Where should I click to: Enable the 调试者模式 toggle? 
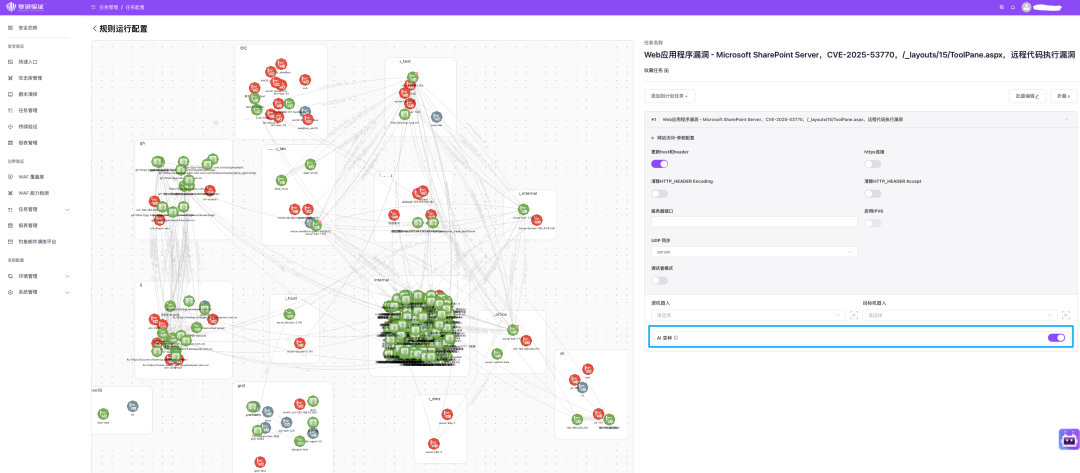click(659, 280)
